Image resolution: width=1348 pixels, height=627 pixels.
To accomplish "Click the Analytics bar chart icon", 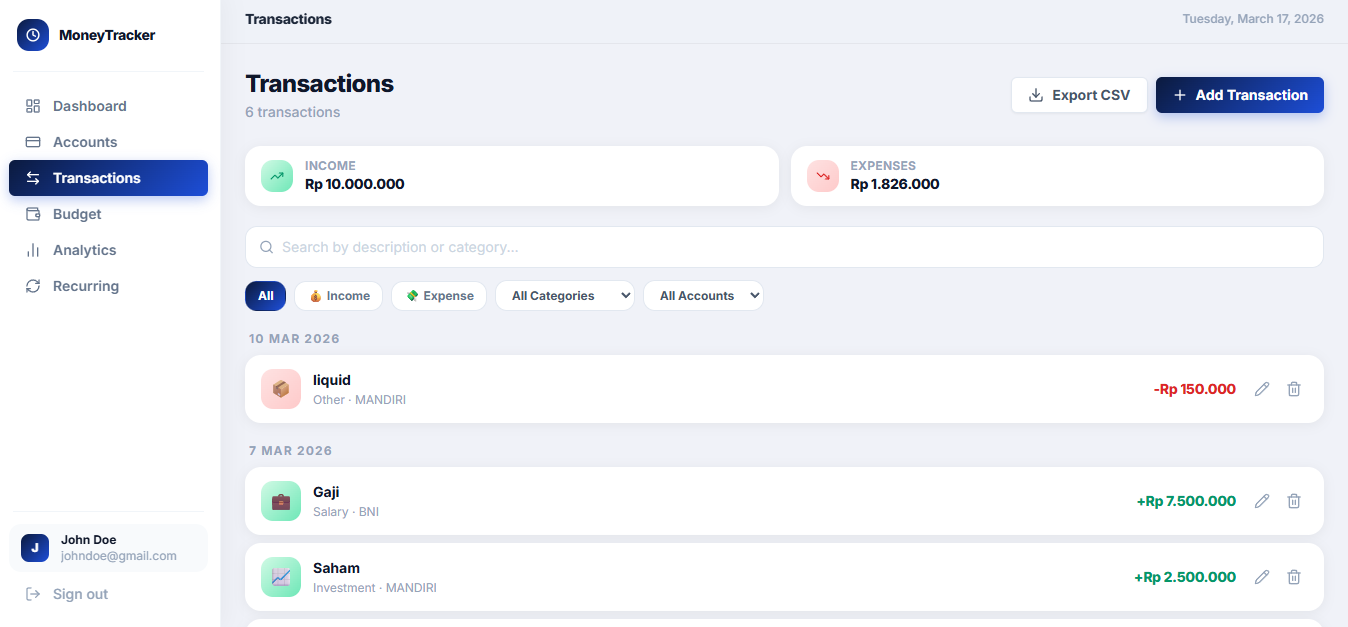I will pyautogui.click(x=33, y=250).
